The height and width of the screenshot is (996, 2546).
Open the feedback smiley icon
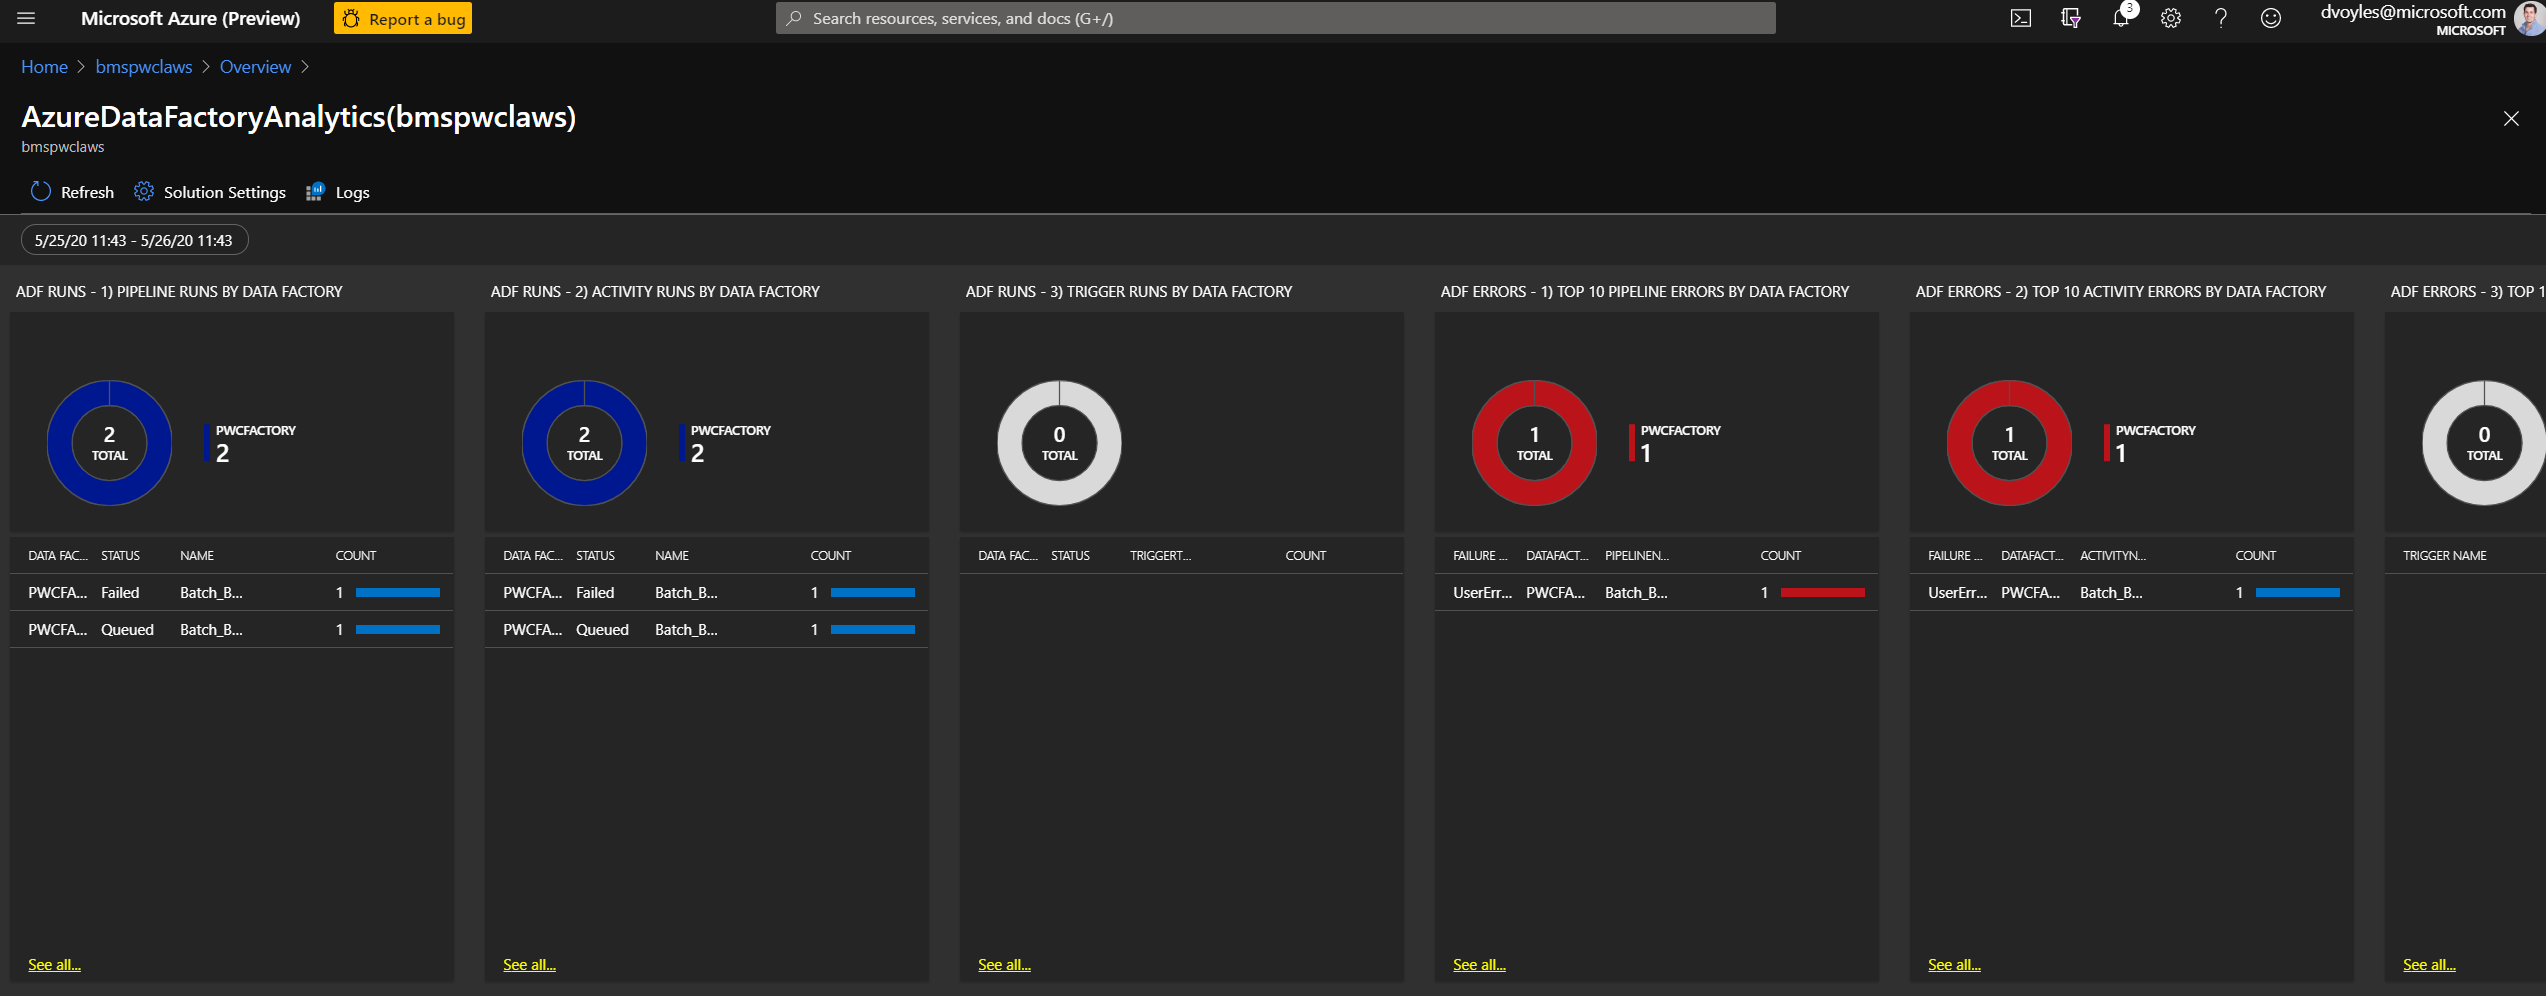point(2271,18)
